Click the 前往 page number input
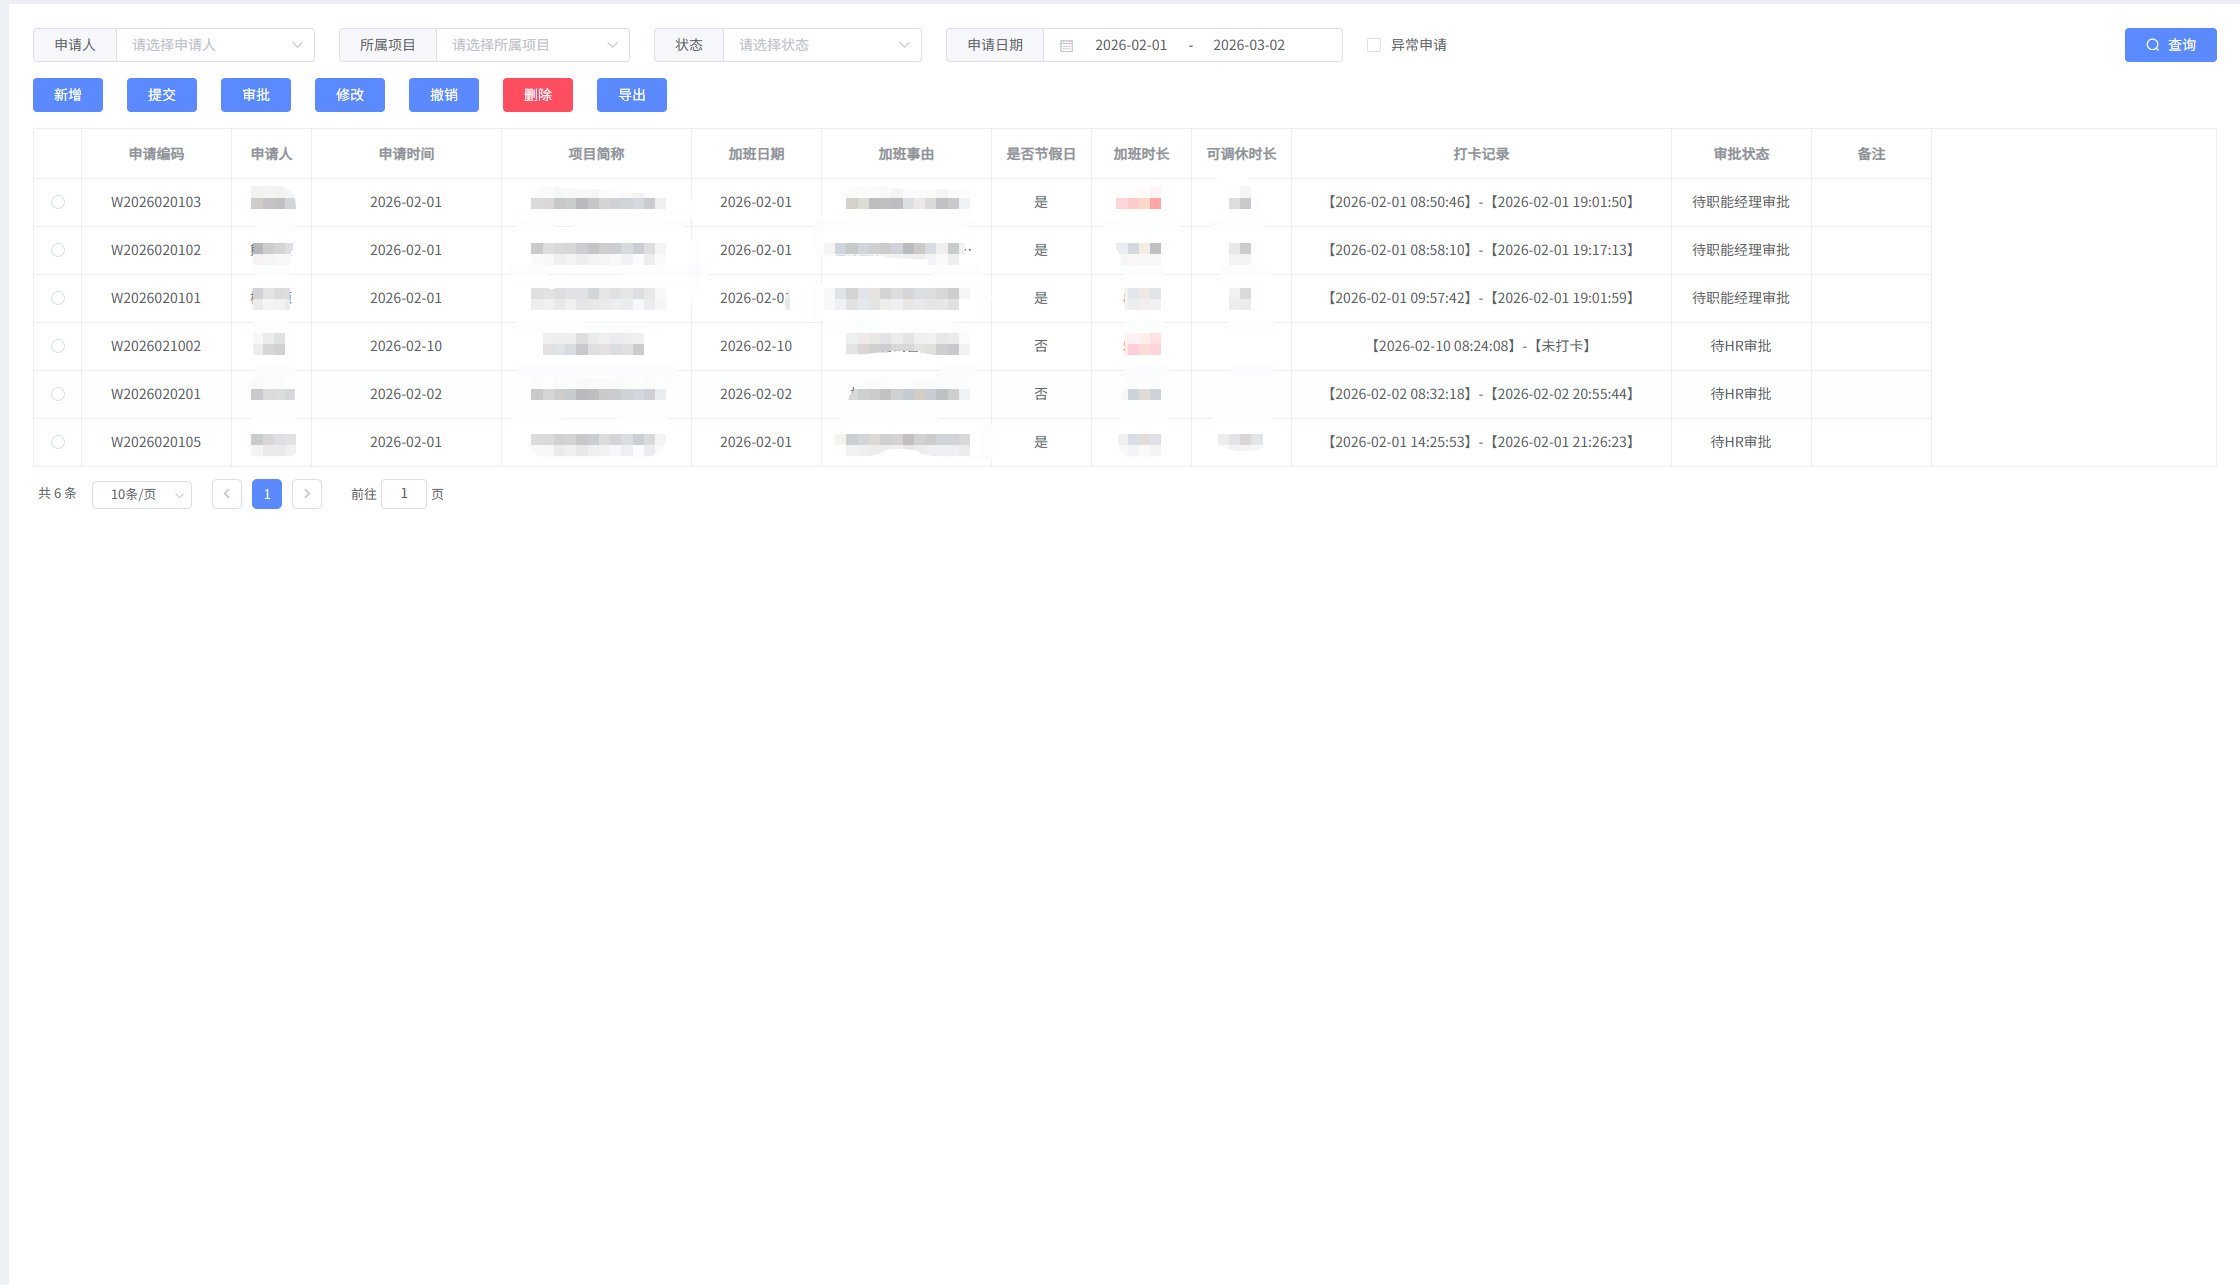The height and width of the screenshot is (1285, 2240). pyautogui.click(x=404, y=494)
